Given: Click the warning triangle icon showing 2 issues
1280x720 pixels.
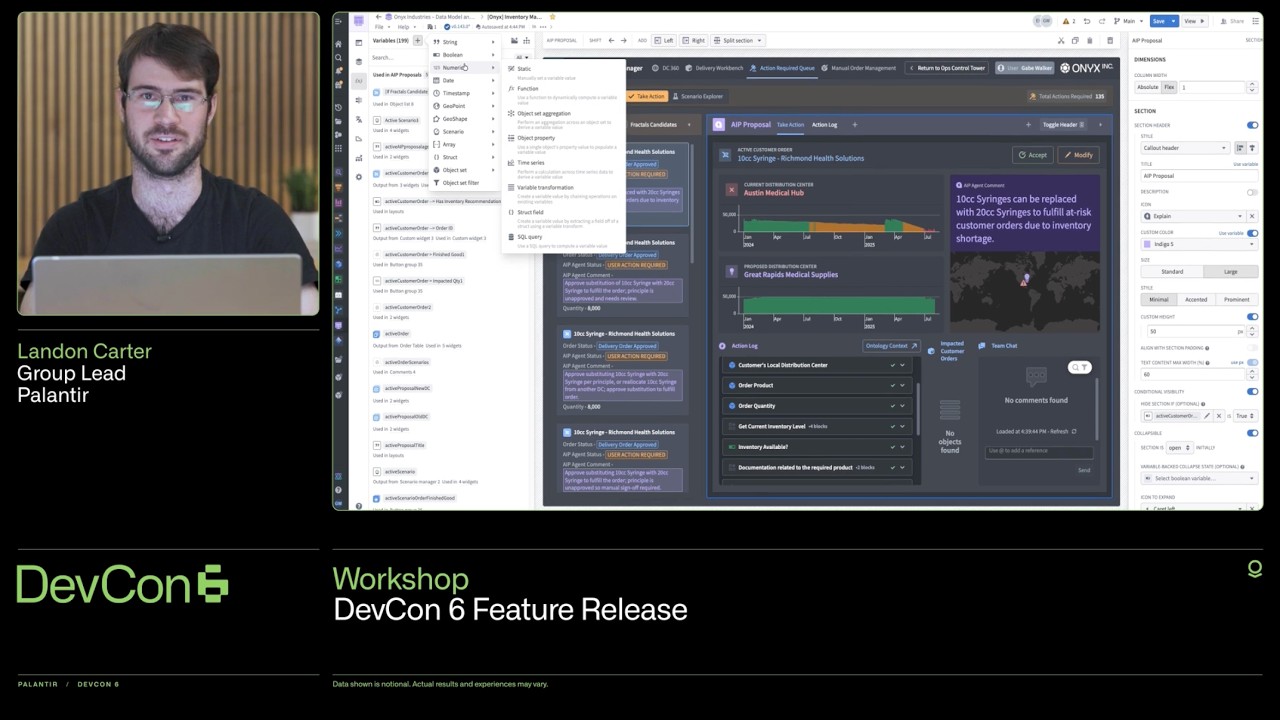Looking at the screenshot, I should pos(1066,21).
